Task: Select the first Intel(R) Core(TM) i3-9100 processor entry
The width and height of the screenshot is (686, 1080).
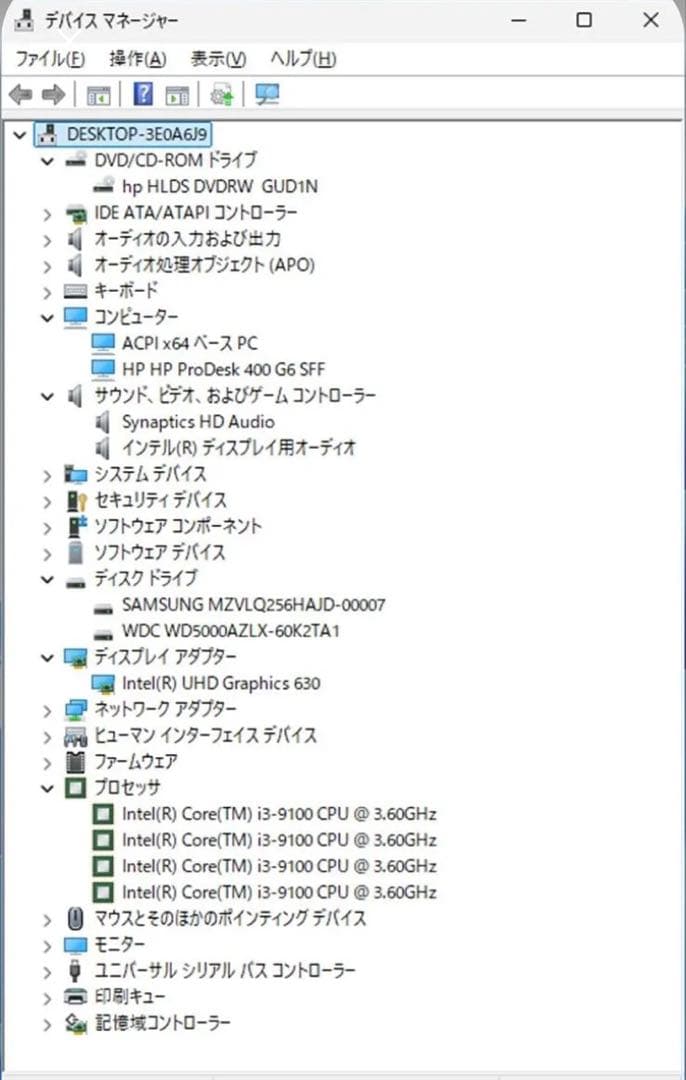Action: 279,814
